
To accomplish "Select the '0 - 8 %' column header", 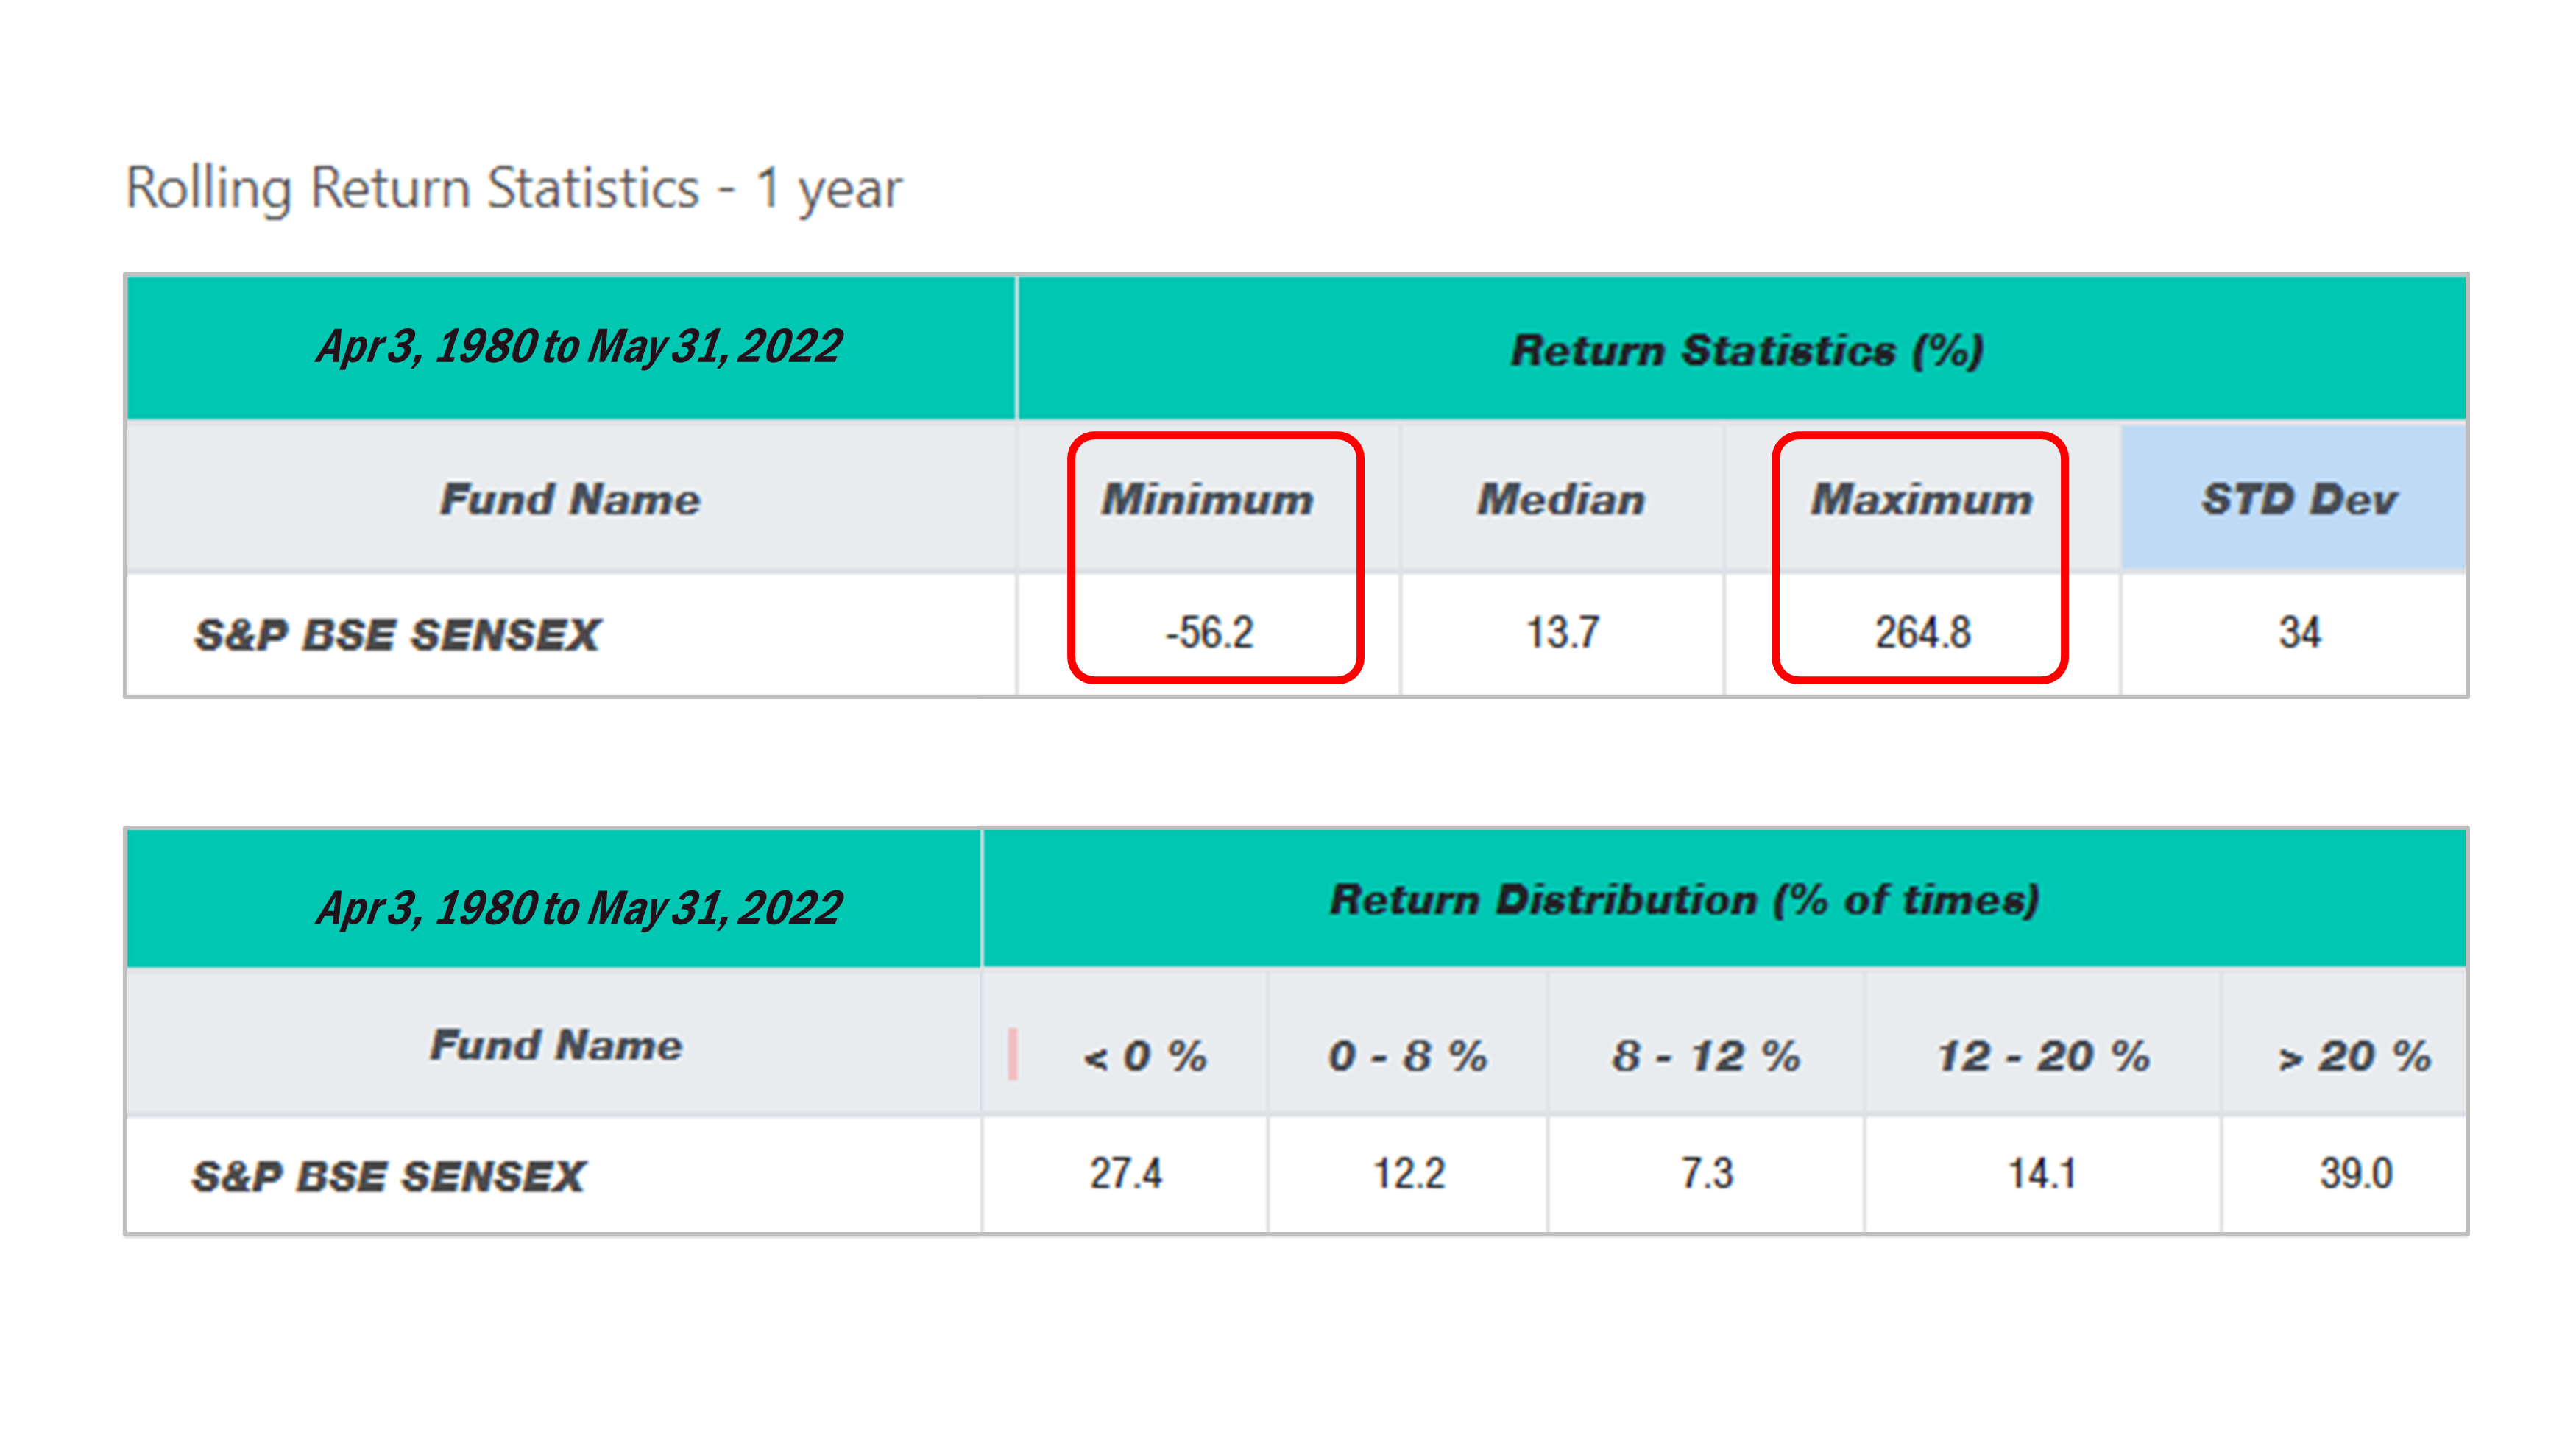I will (x=1407, y=1057).
